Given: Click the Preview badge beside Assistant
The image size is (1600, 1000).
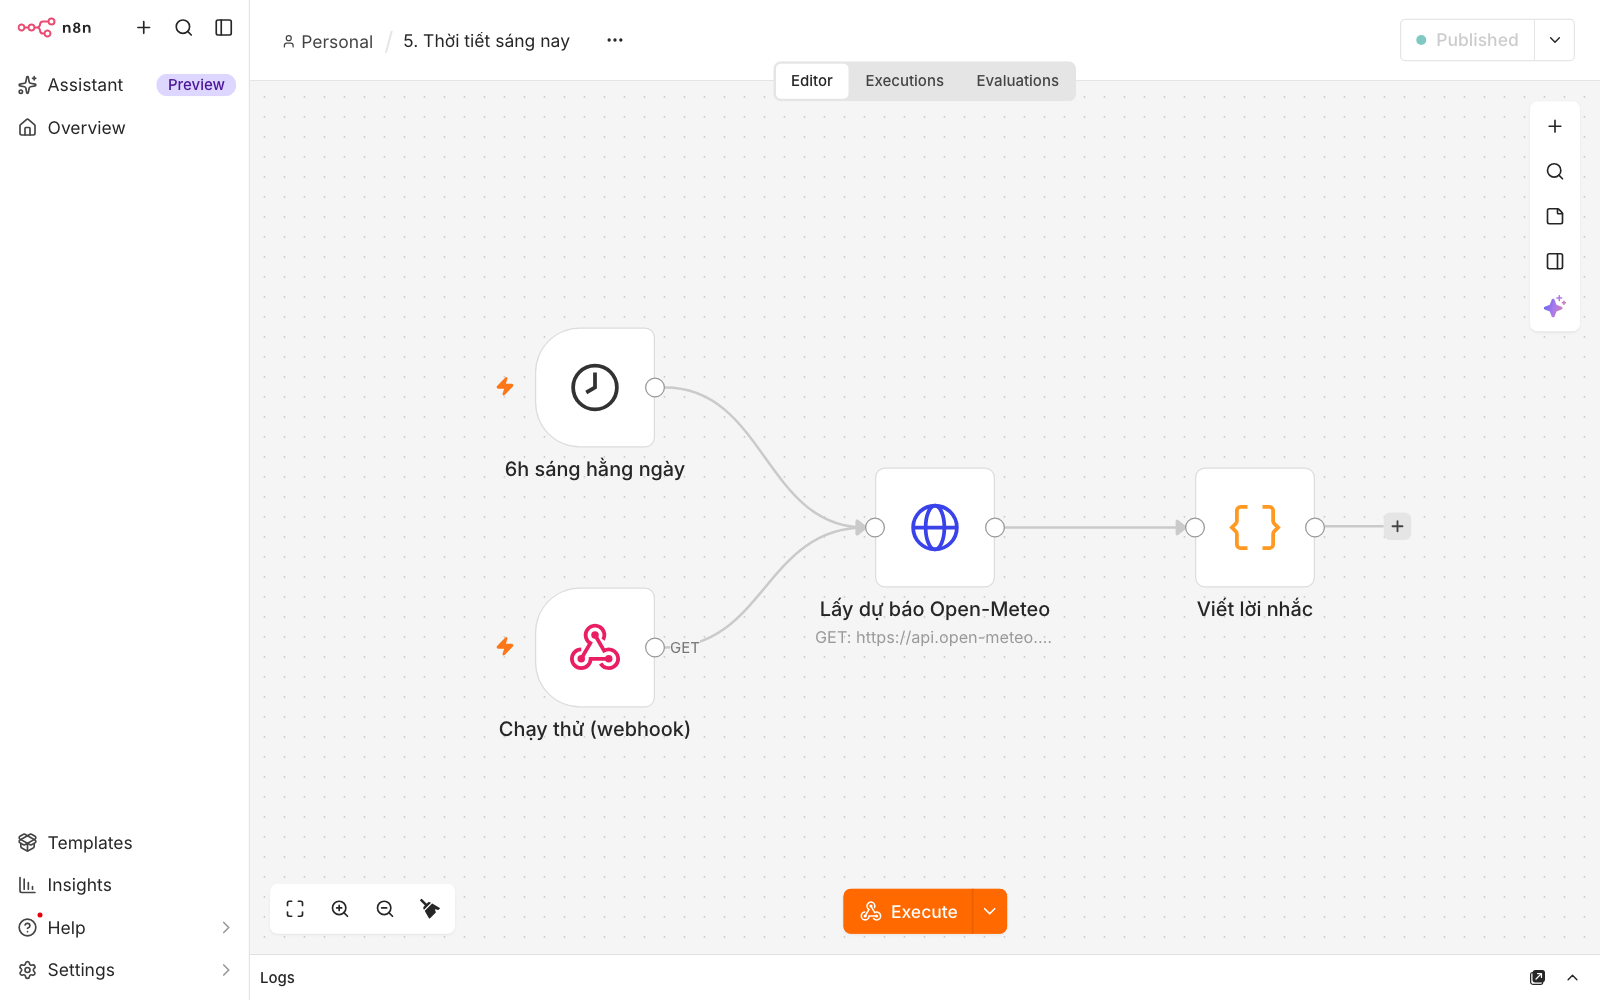Looking at the screenshot, I should point(196,85).
